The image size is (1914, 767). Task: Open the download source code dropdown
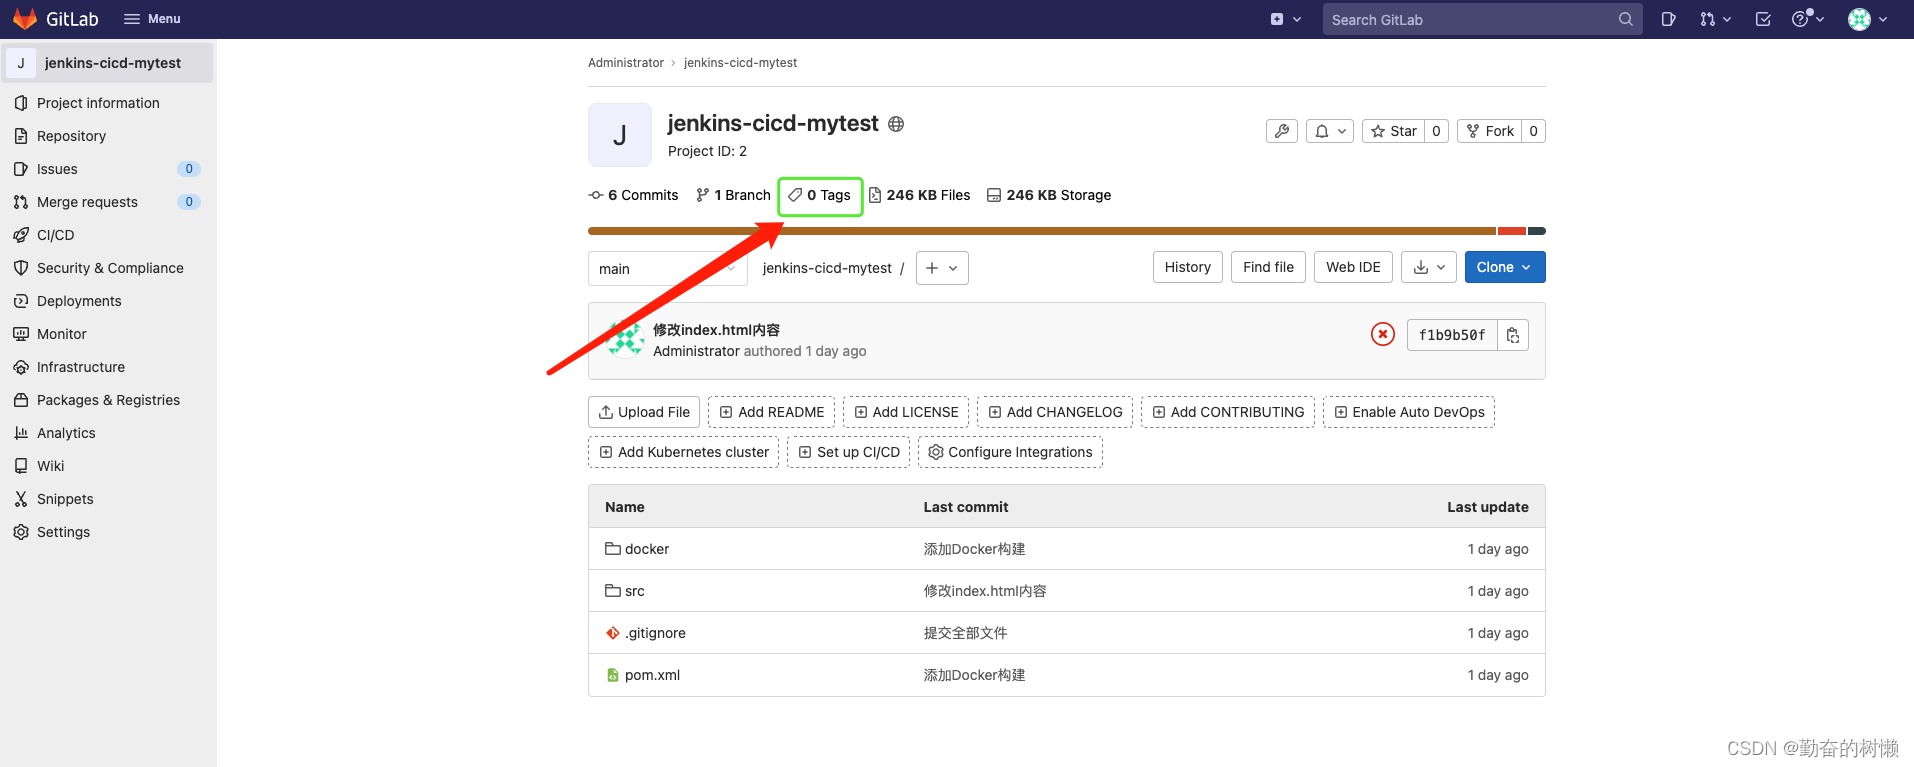pos(1429,267)
